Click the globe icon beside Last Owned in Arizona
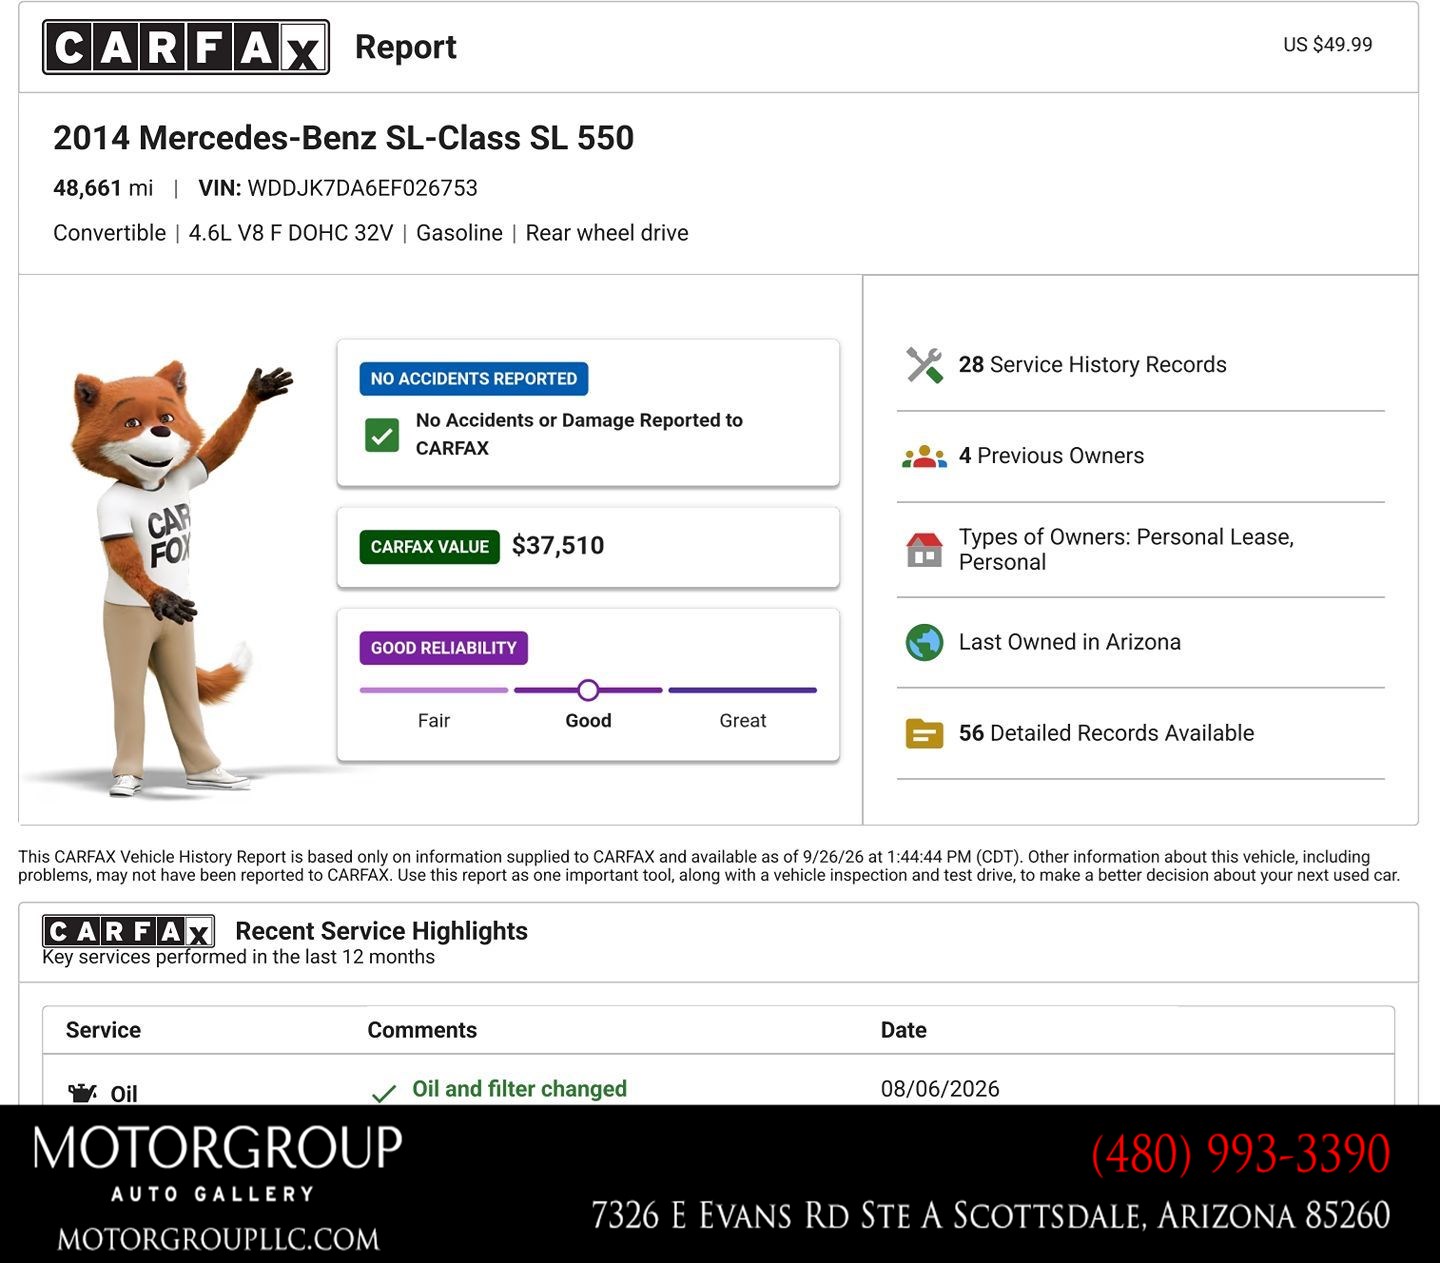 pos(925,642)
